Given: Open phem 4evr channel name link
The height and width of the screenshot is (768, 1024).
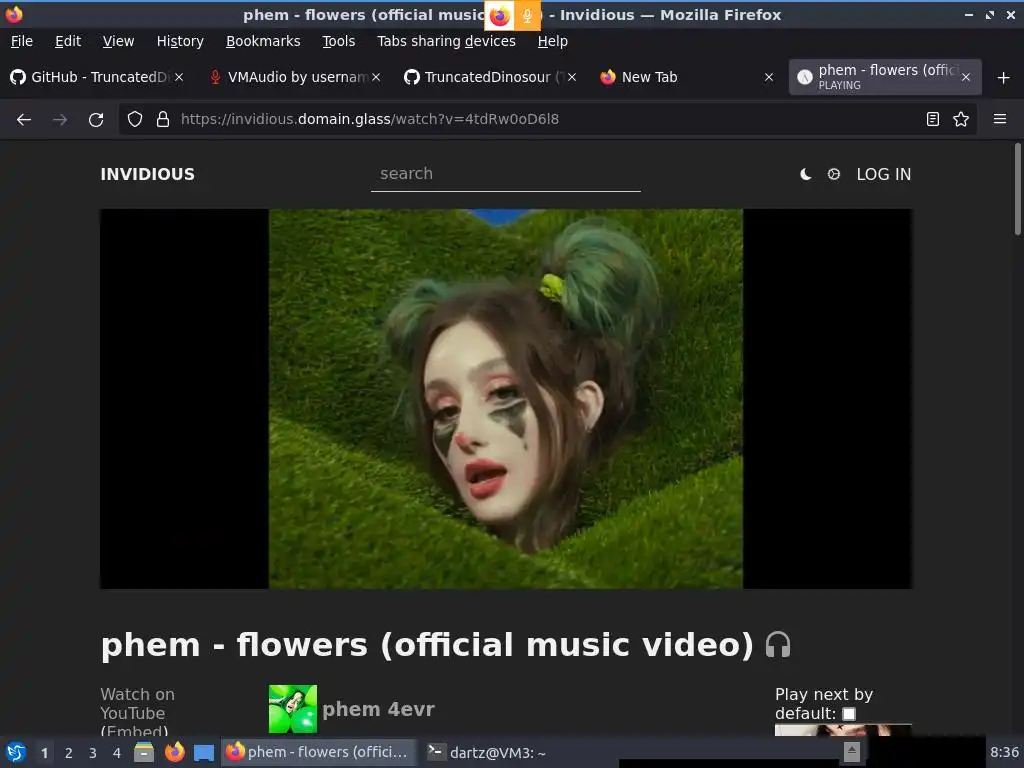Looking at the screenshot, I should 378,709.
